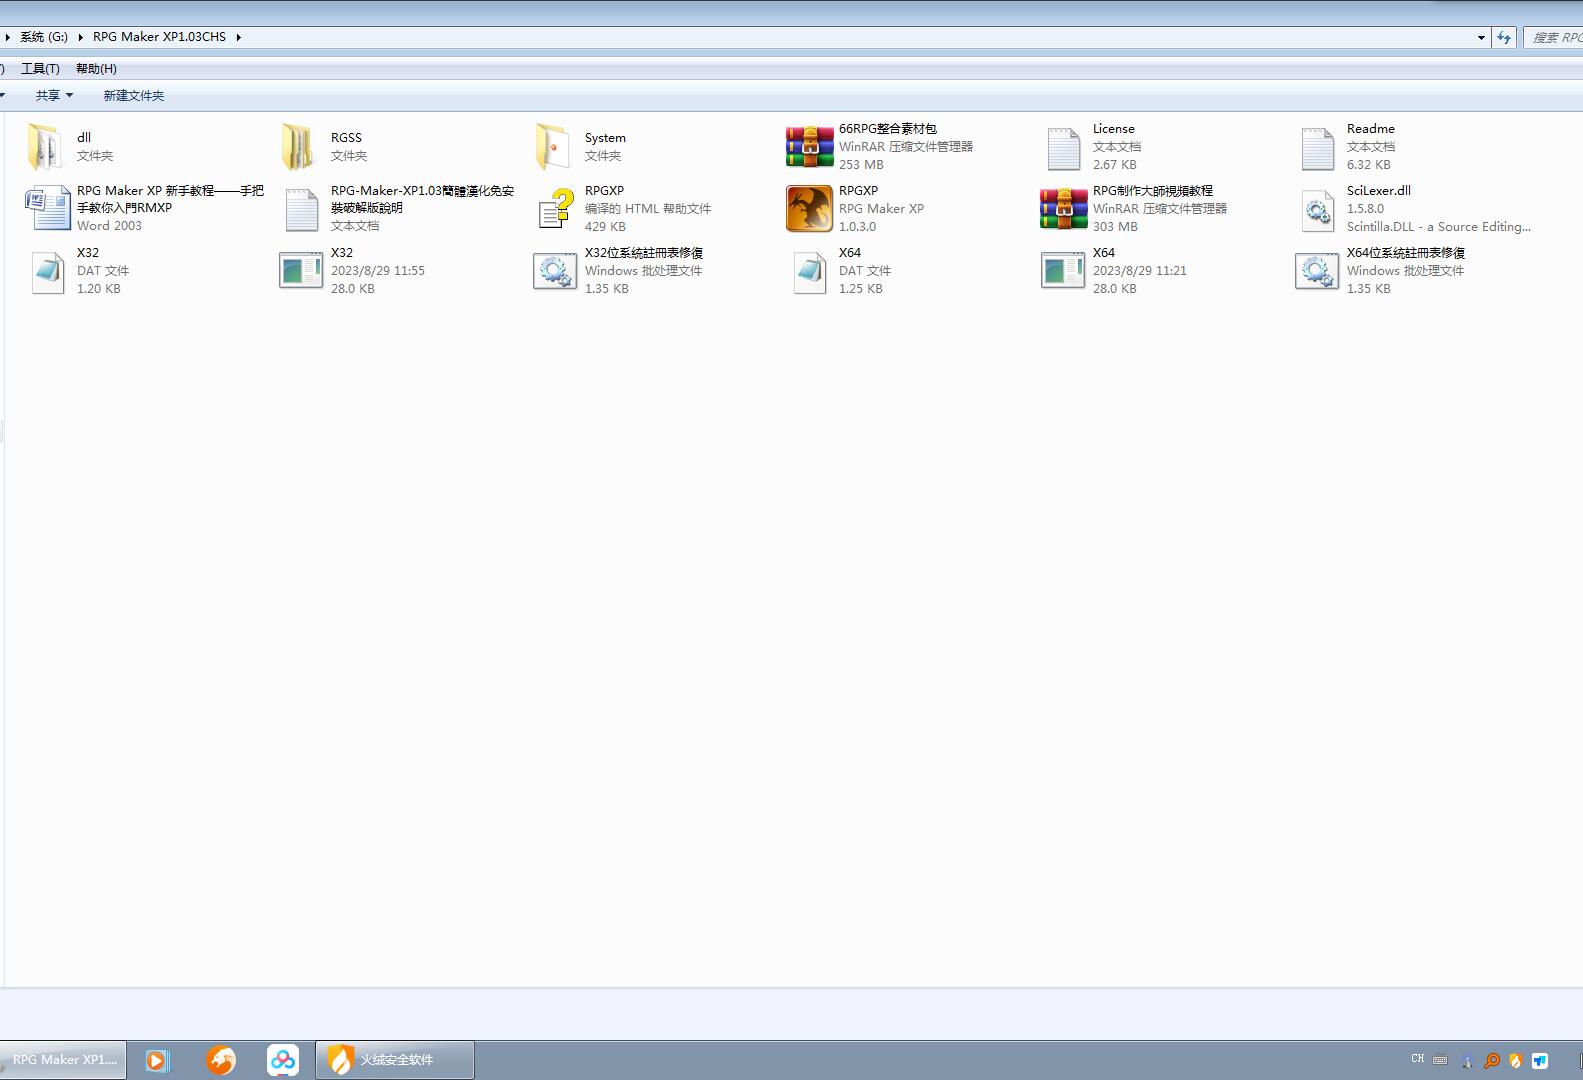1583x1080 pixels.
Task: Open the 帮助(H) menu
Action: pos(96,69)
